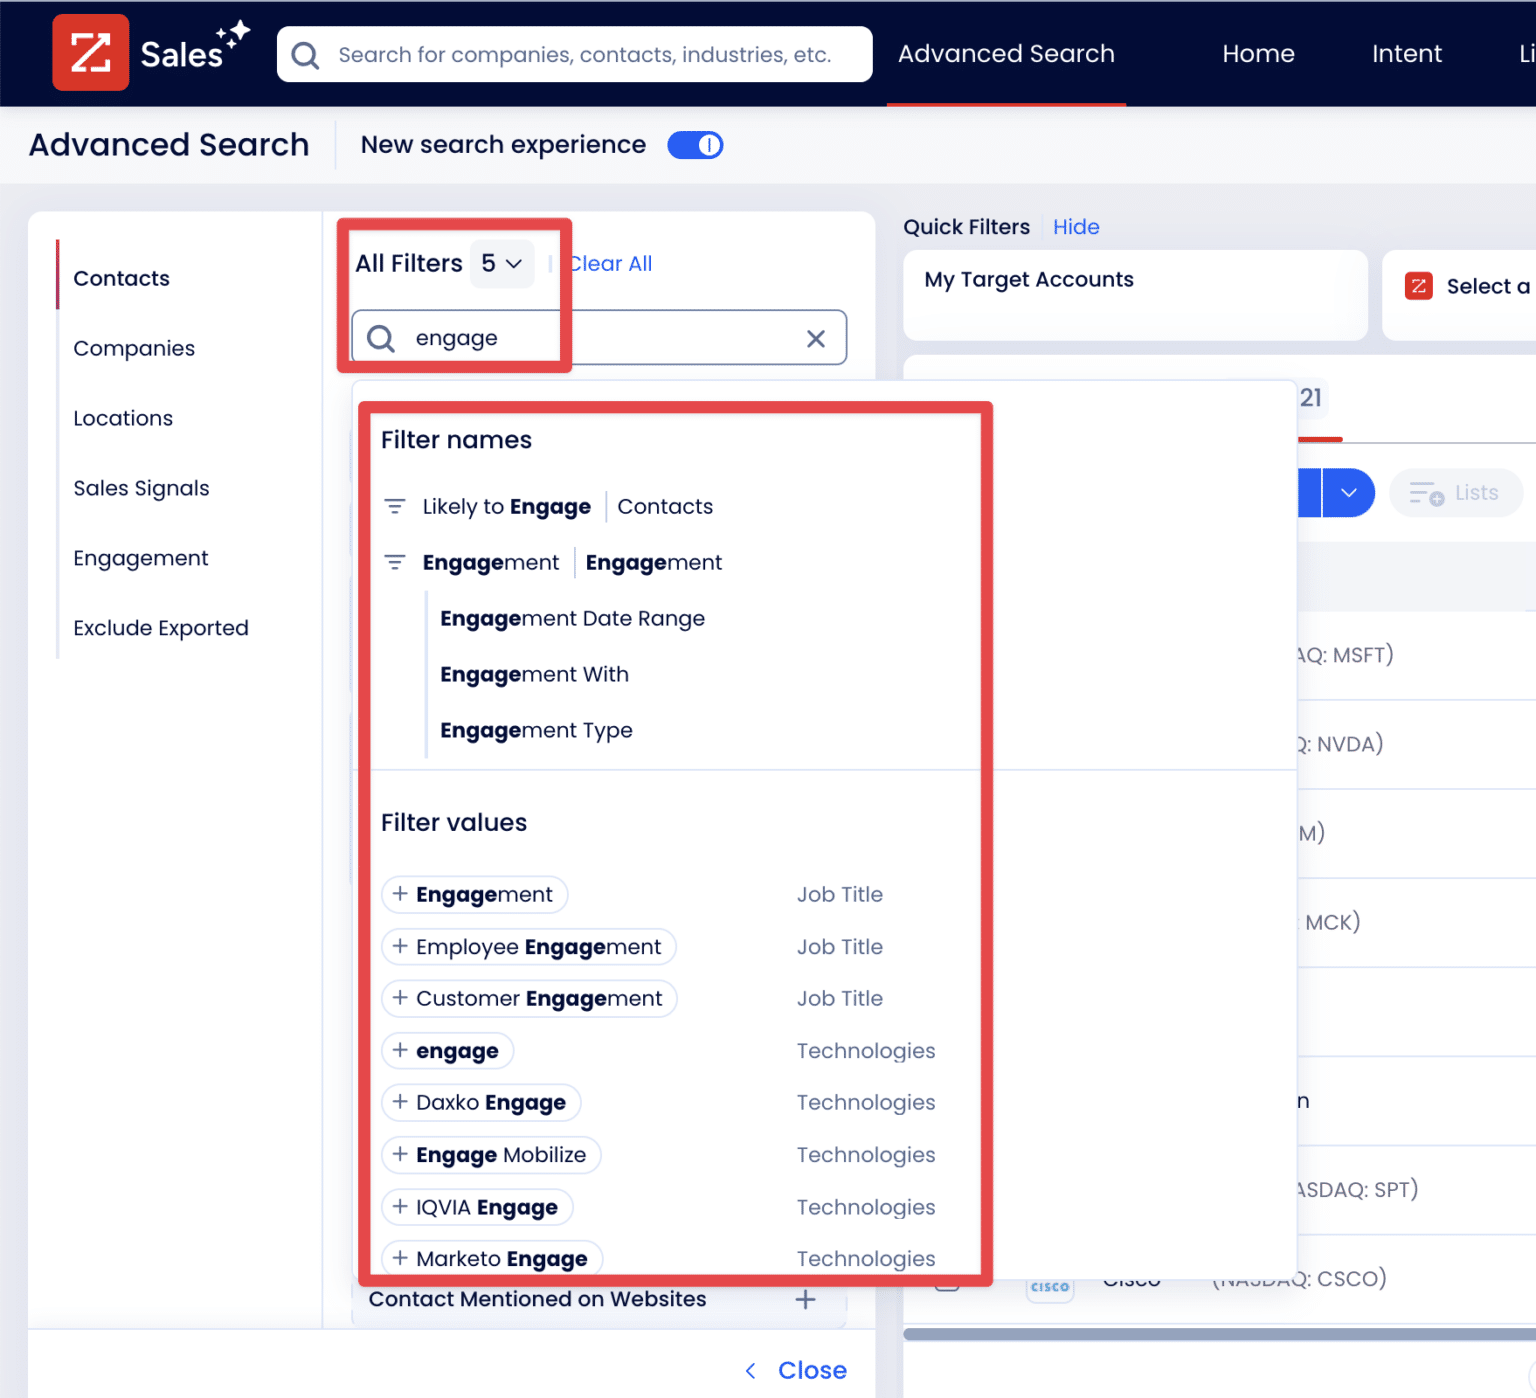This screenshot has width=1536, height=1398.
Task: Click the ZoomInfo icon on the Select account card
Action: click(1419, 286)
